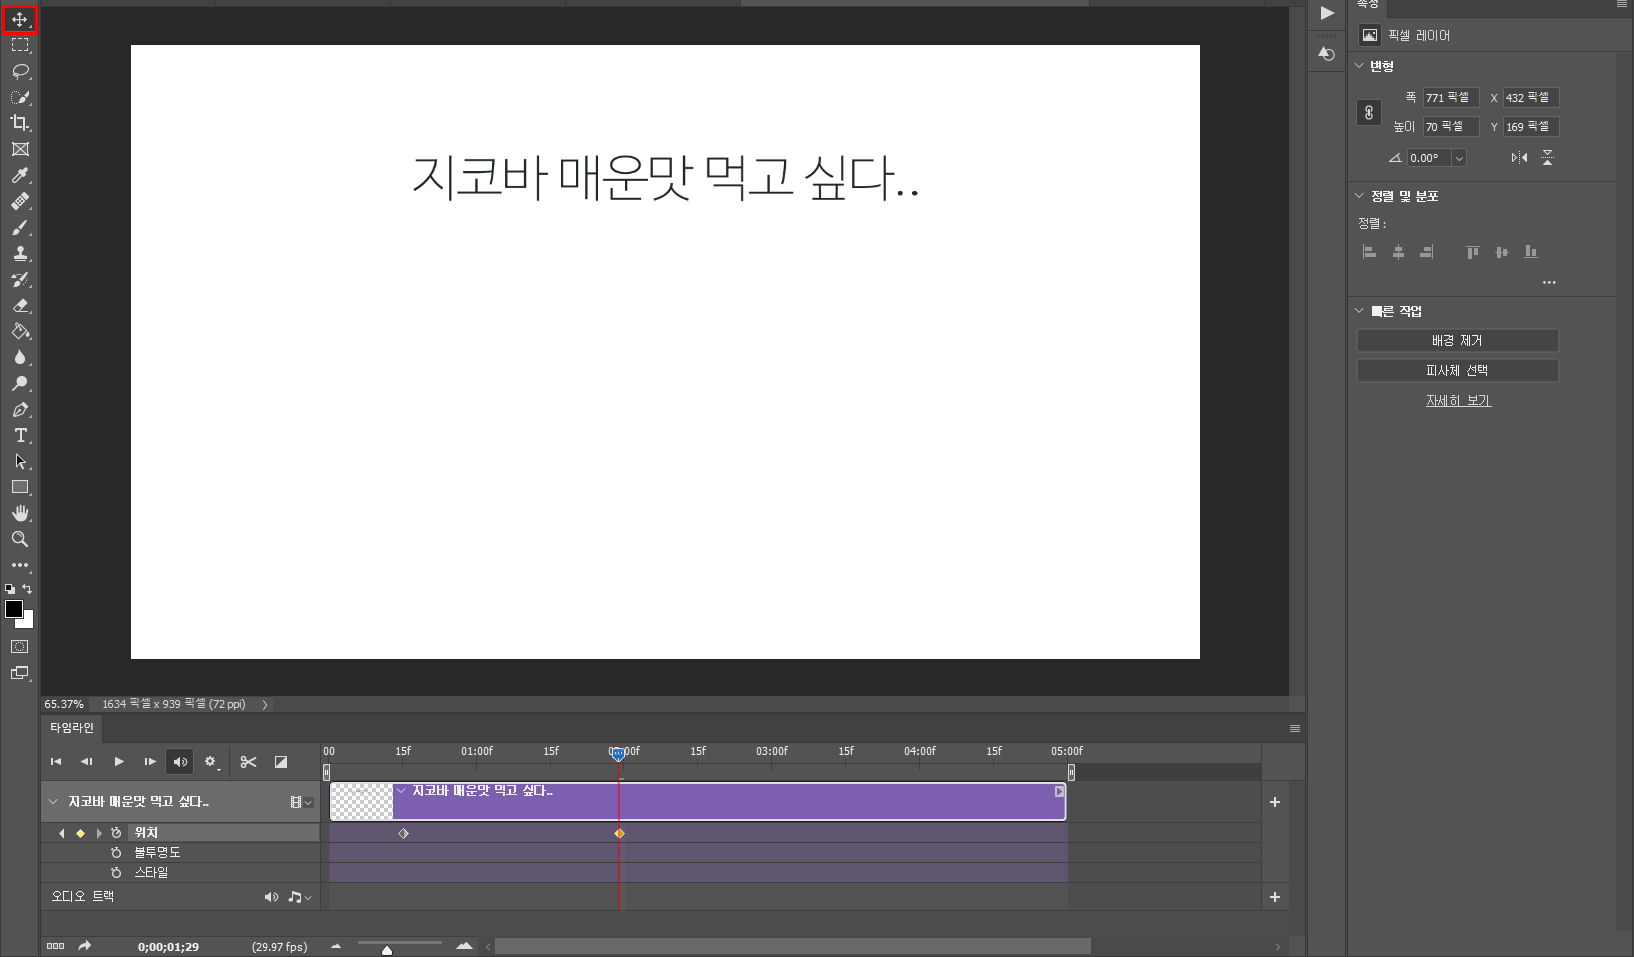
Task: Split clip at playhead with scissors
Action: pyautogui.click(x=249, y=762)
